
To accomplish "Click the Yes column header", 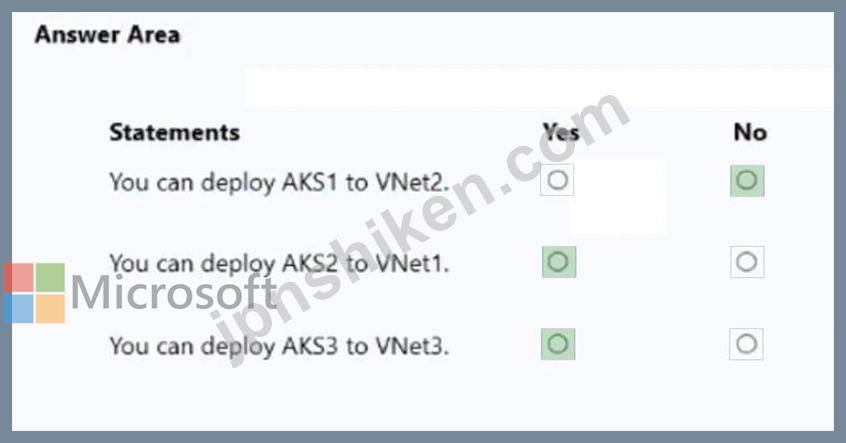I will (561, 132).
